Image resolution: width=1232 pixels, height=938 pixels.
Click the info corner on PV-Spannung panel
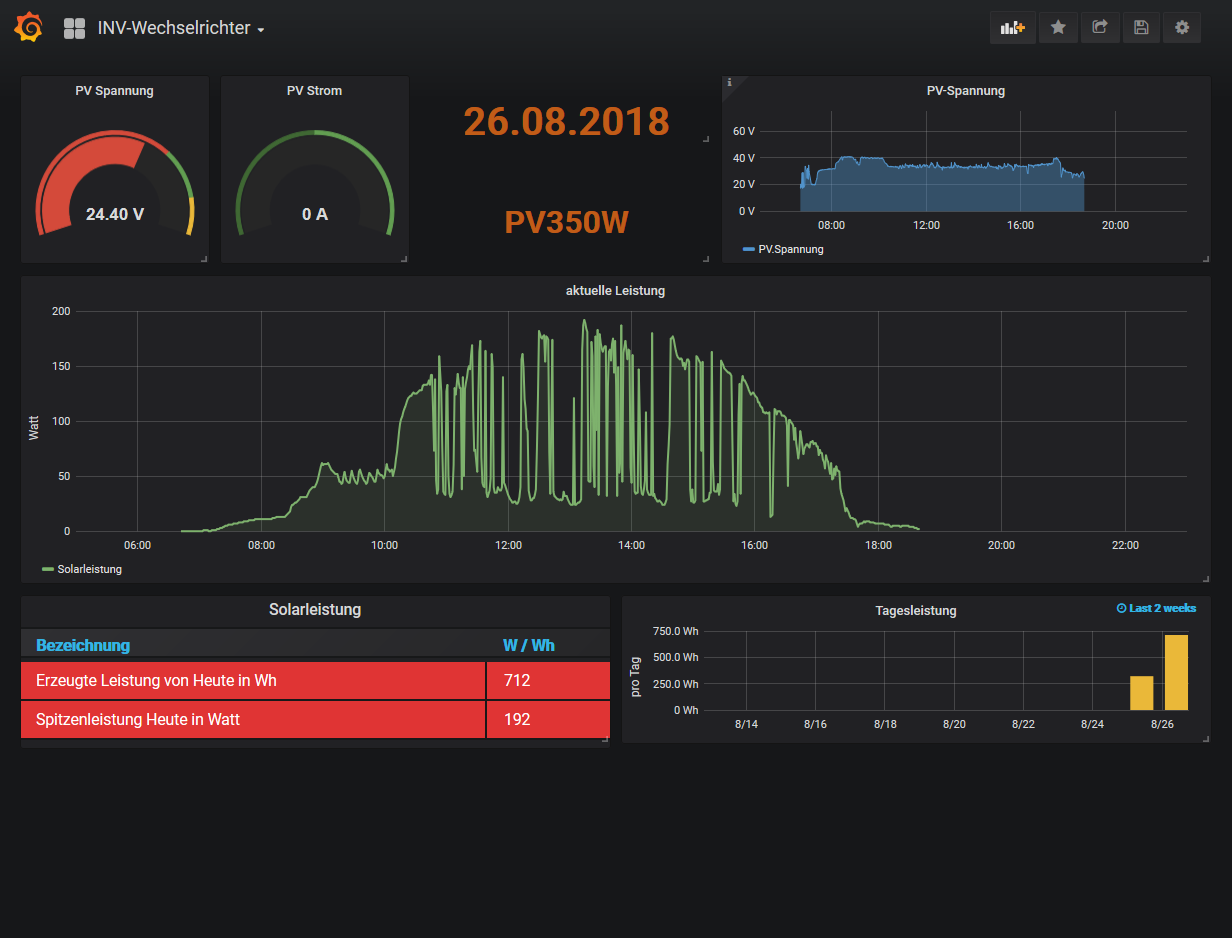(x=729, y=83)
